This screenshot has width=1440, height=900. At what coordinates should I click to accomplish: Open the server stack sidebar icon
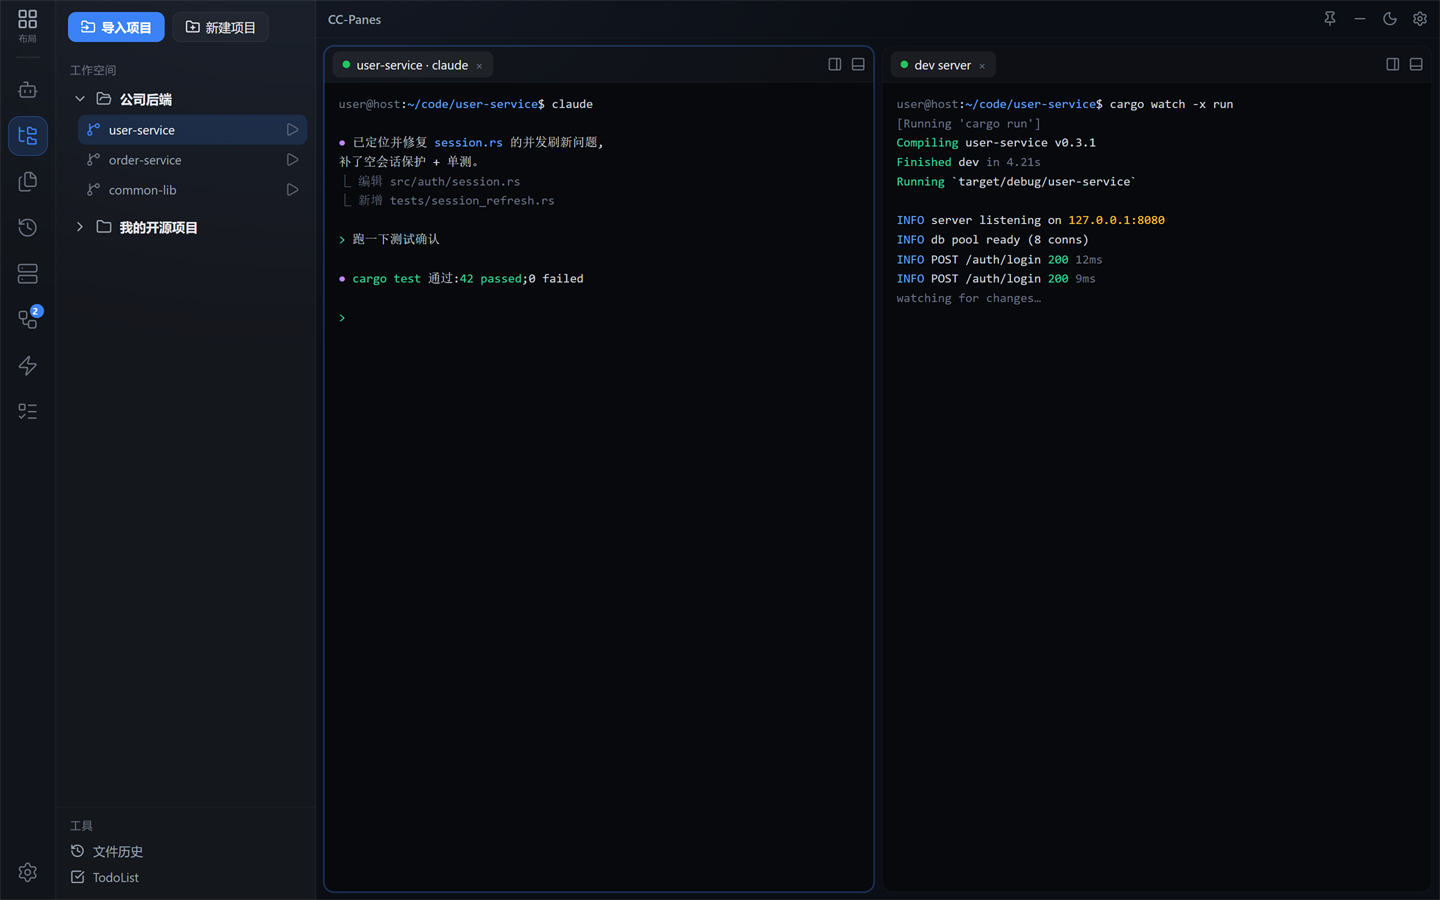click(27, 273)
